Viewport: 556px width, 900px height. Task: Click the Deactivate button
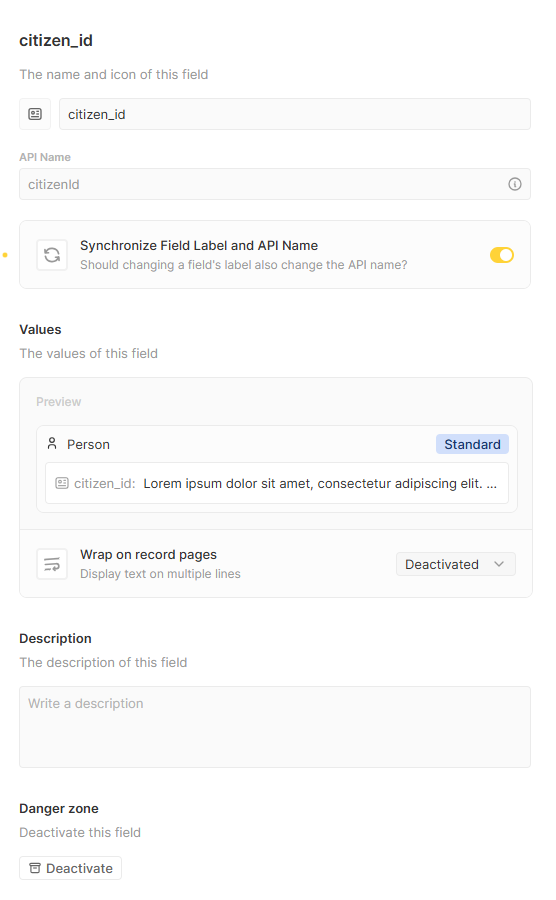[71, 868]
